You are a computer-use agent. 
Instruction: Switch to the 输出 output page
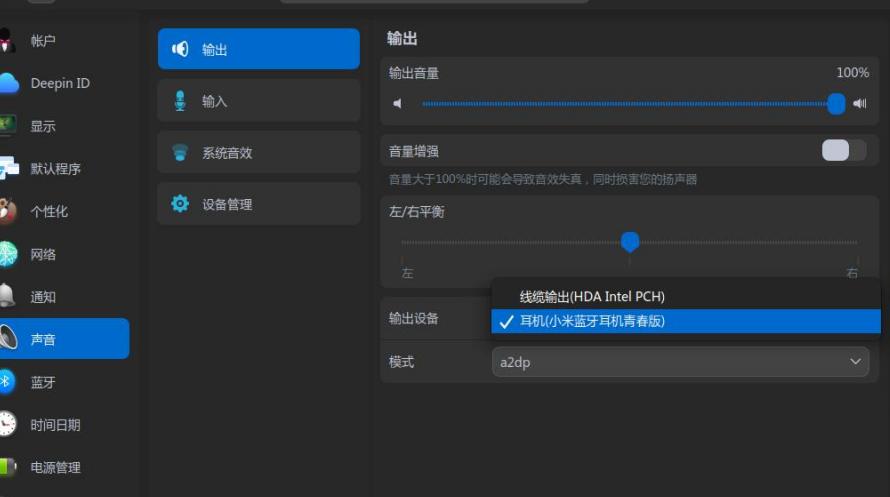pyautogui.click(x=259, y=49)
